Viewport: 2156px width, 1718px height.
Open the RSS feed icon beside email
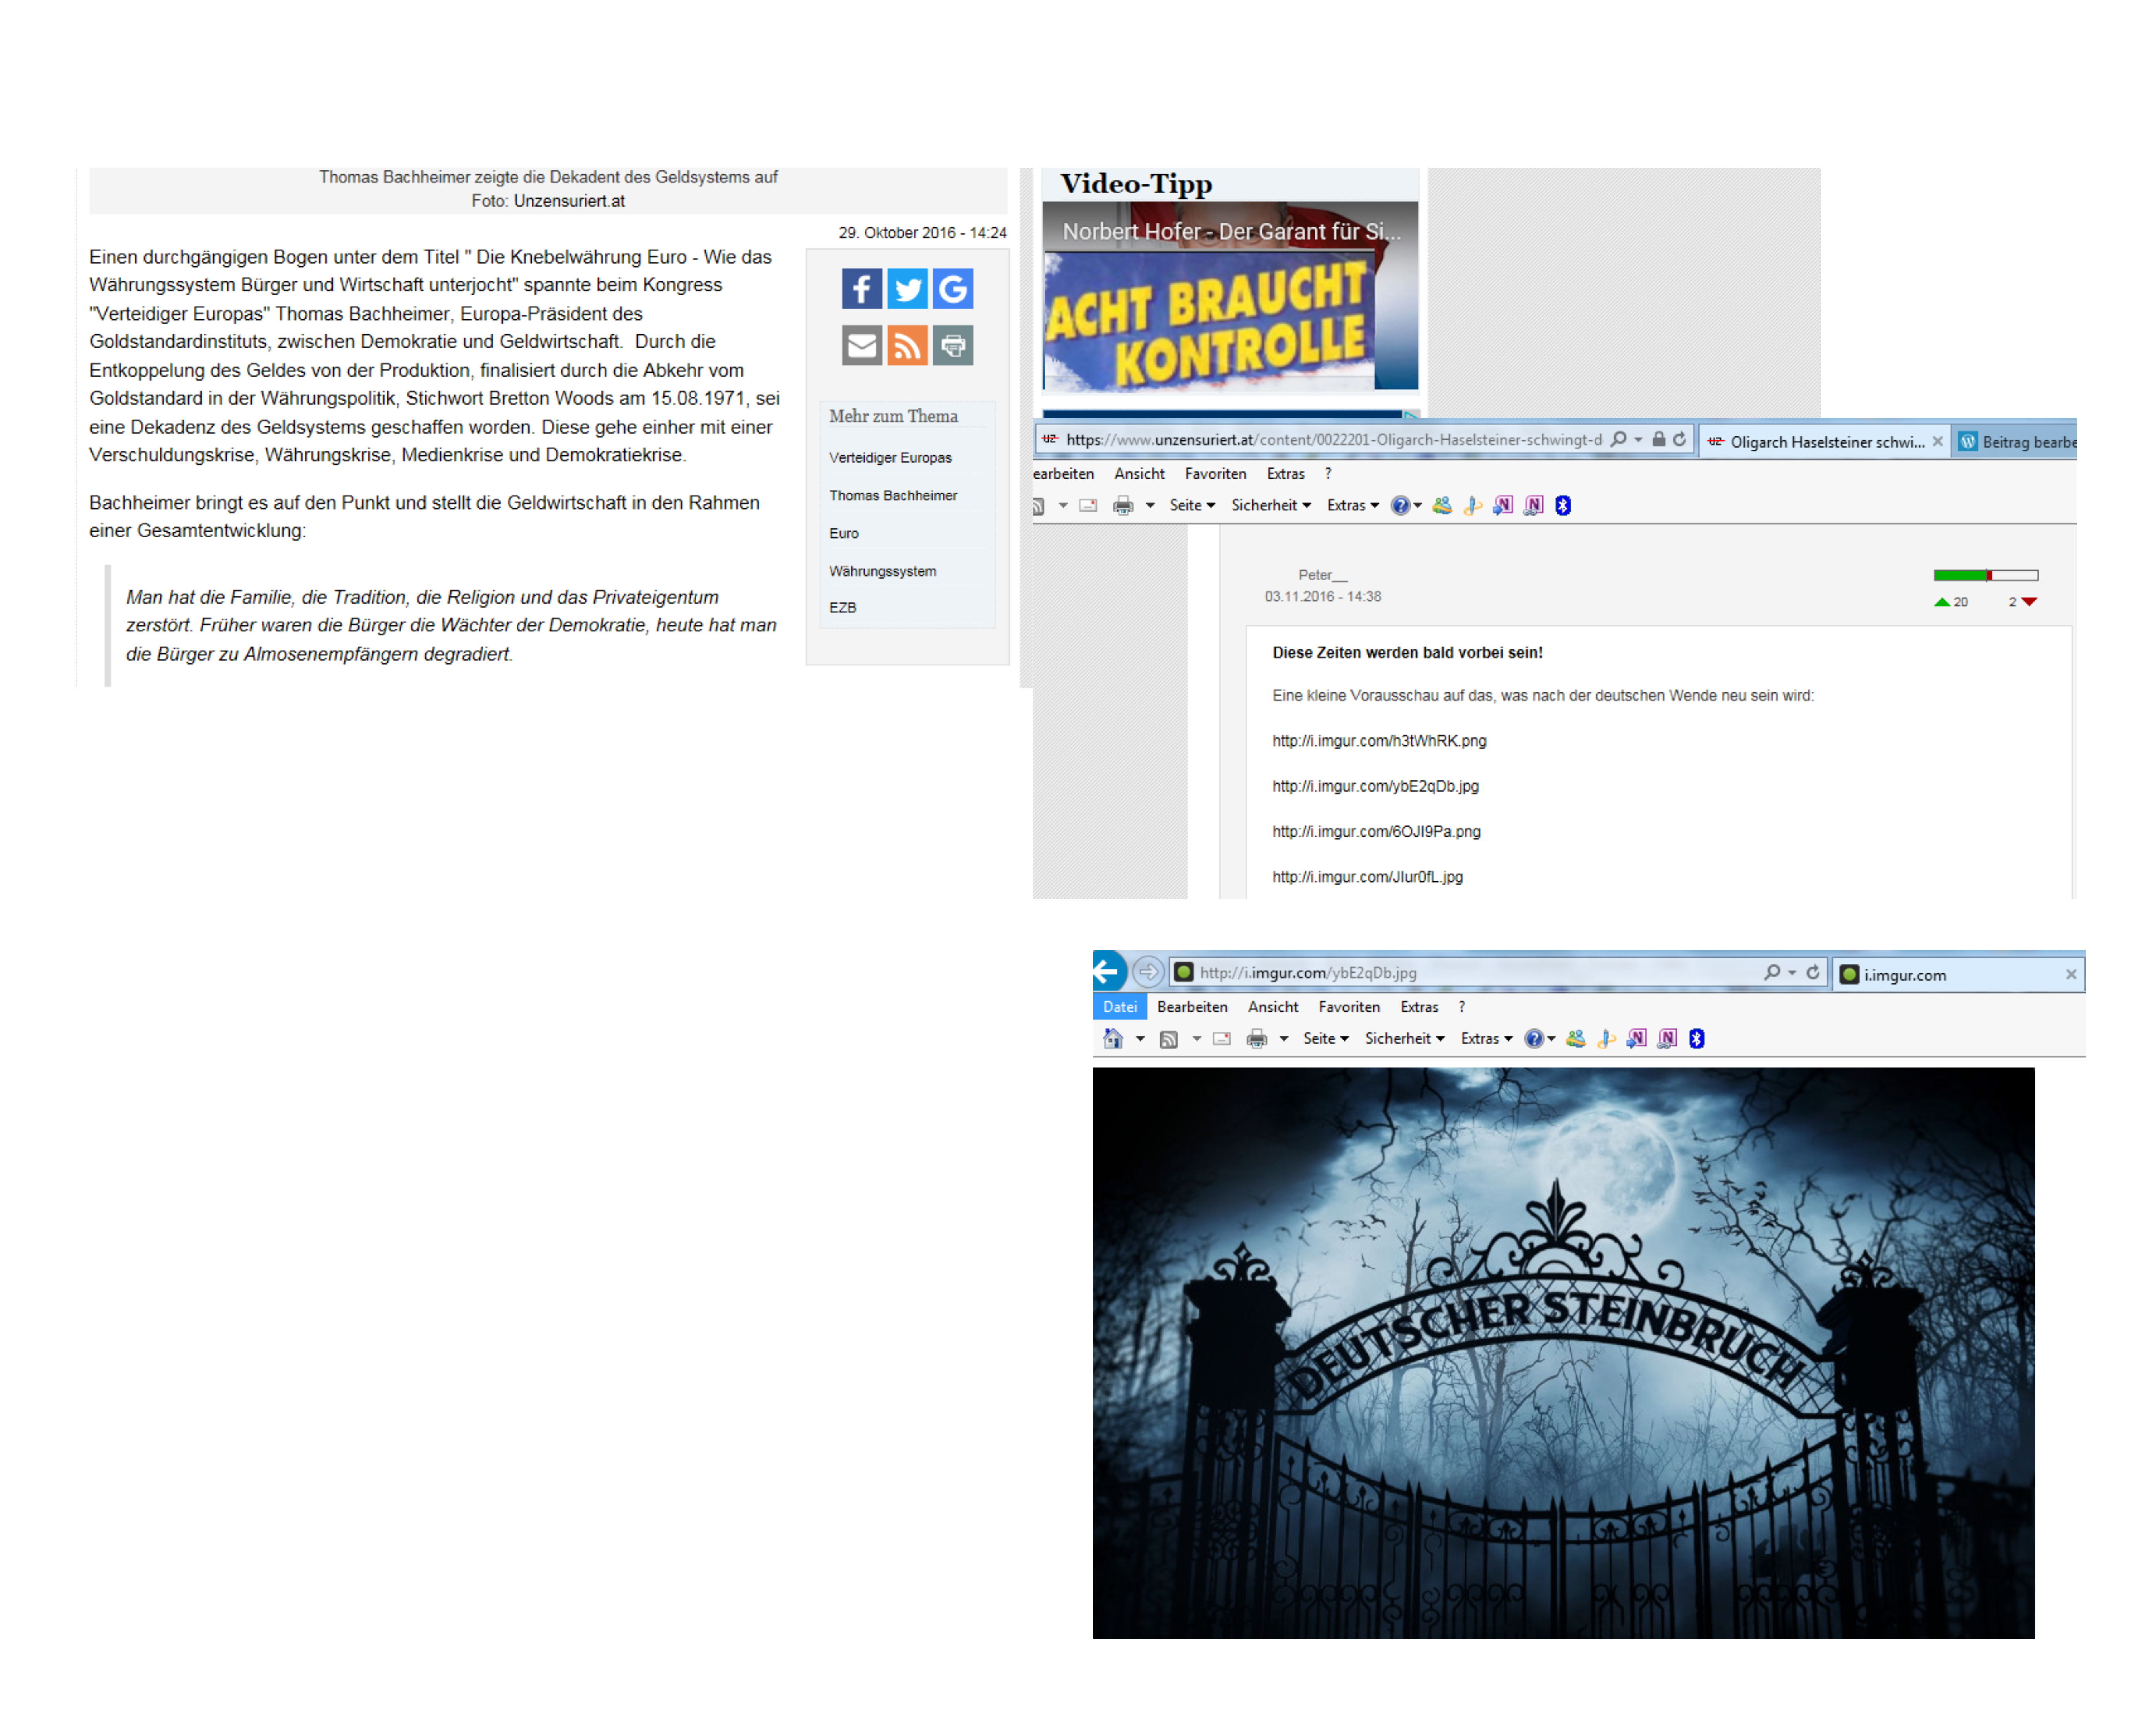coord(907,346)
